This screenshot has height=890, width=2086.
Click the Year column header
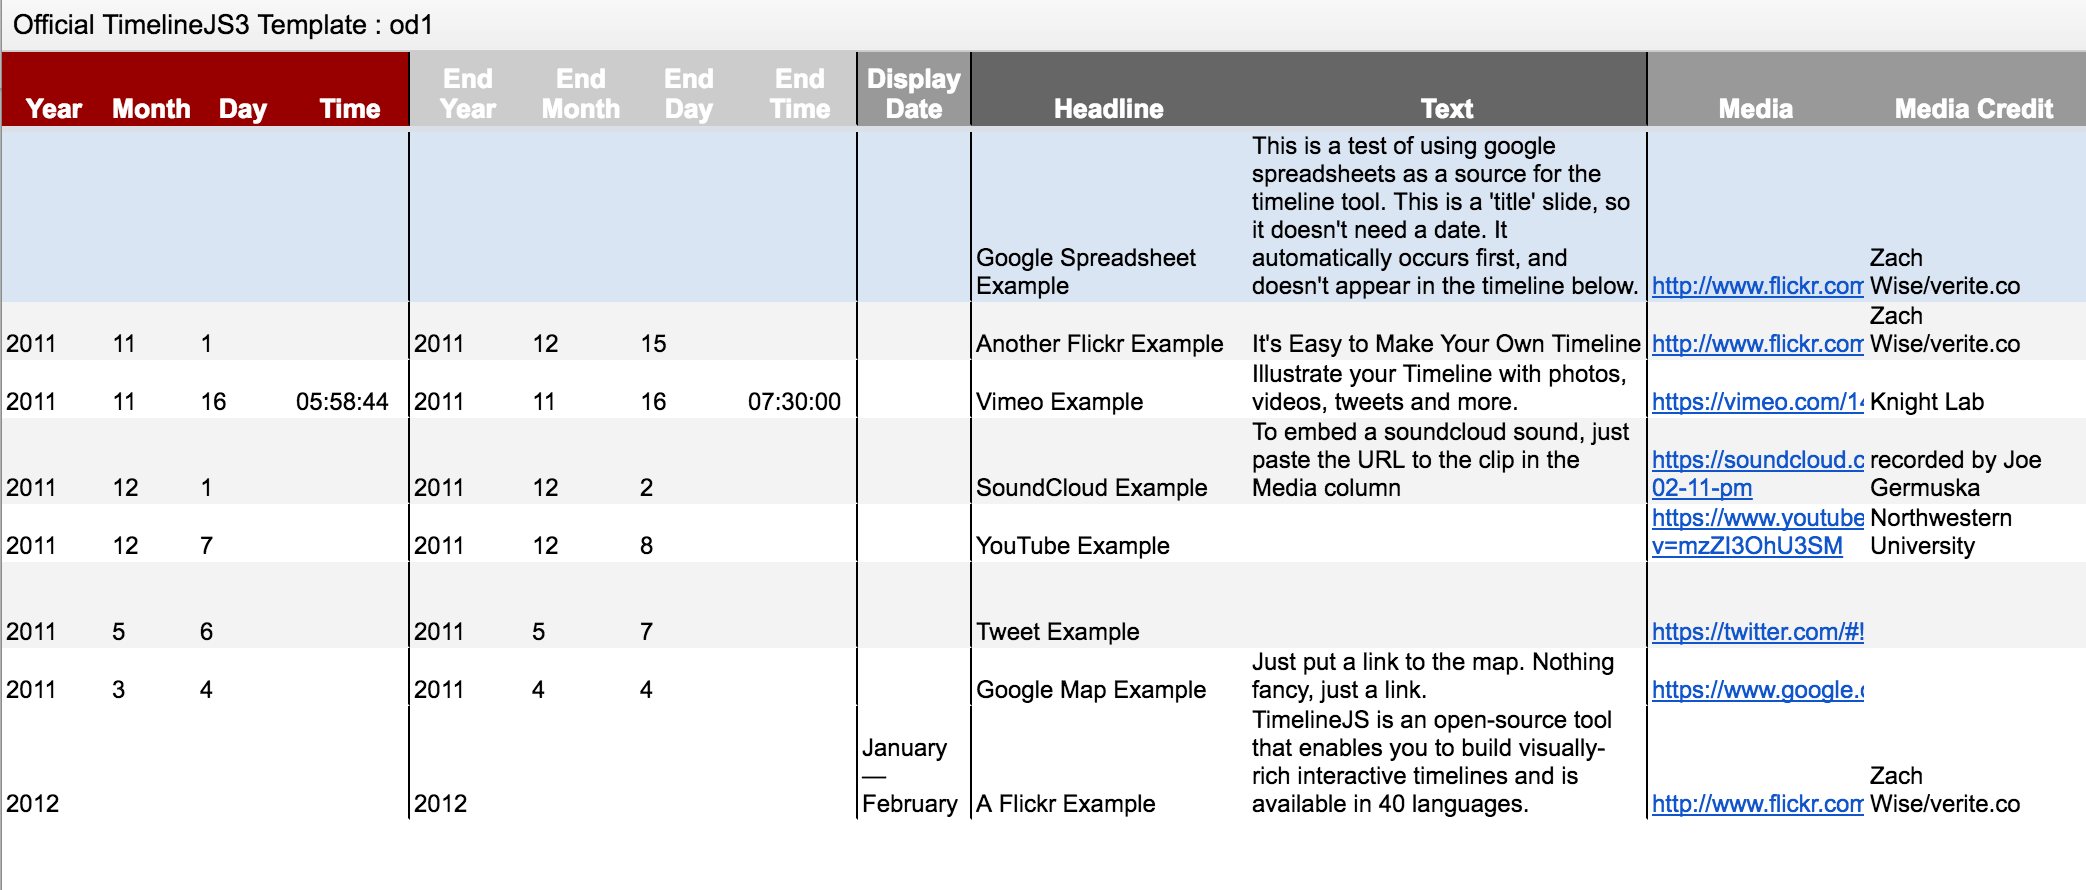point(54,108)
